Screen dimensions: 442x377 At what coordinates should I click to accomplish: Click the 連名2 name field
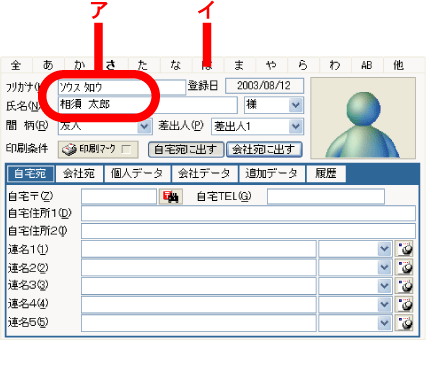pos(199,267)
